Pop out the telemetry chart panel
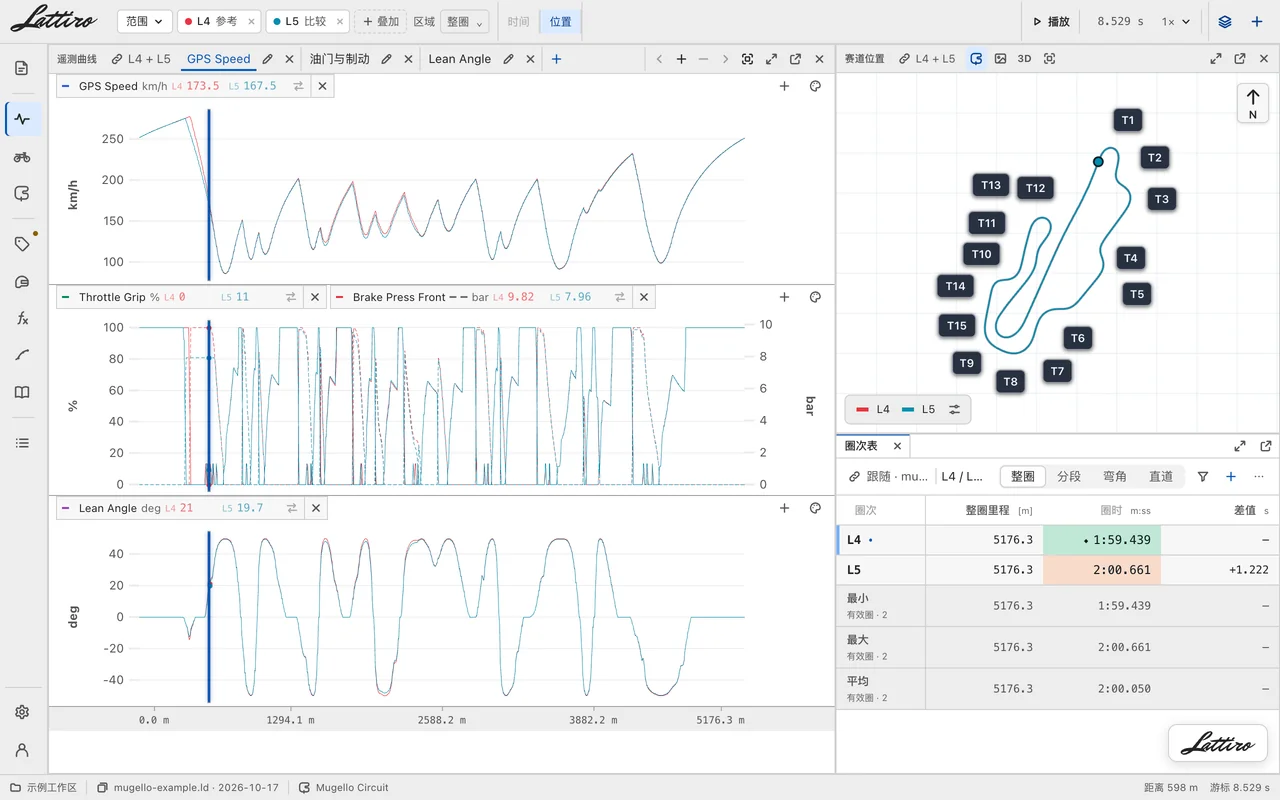 795,59
